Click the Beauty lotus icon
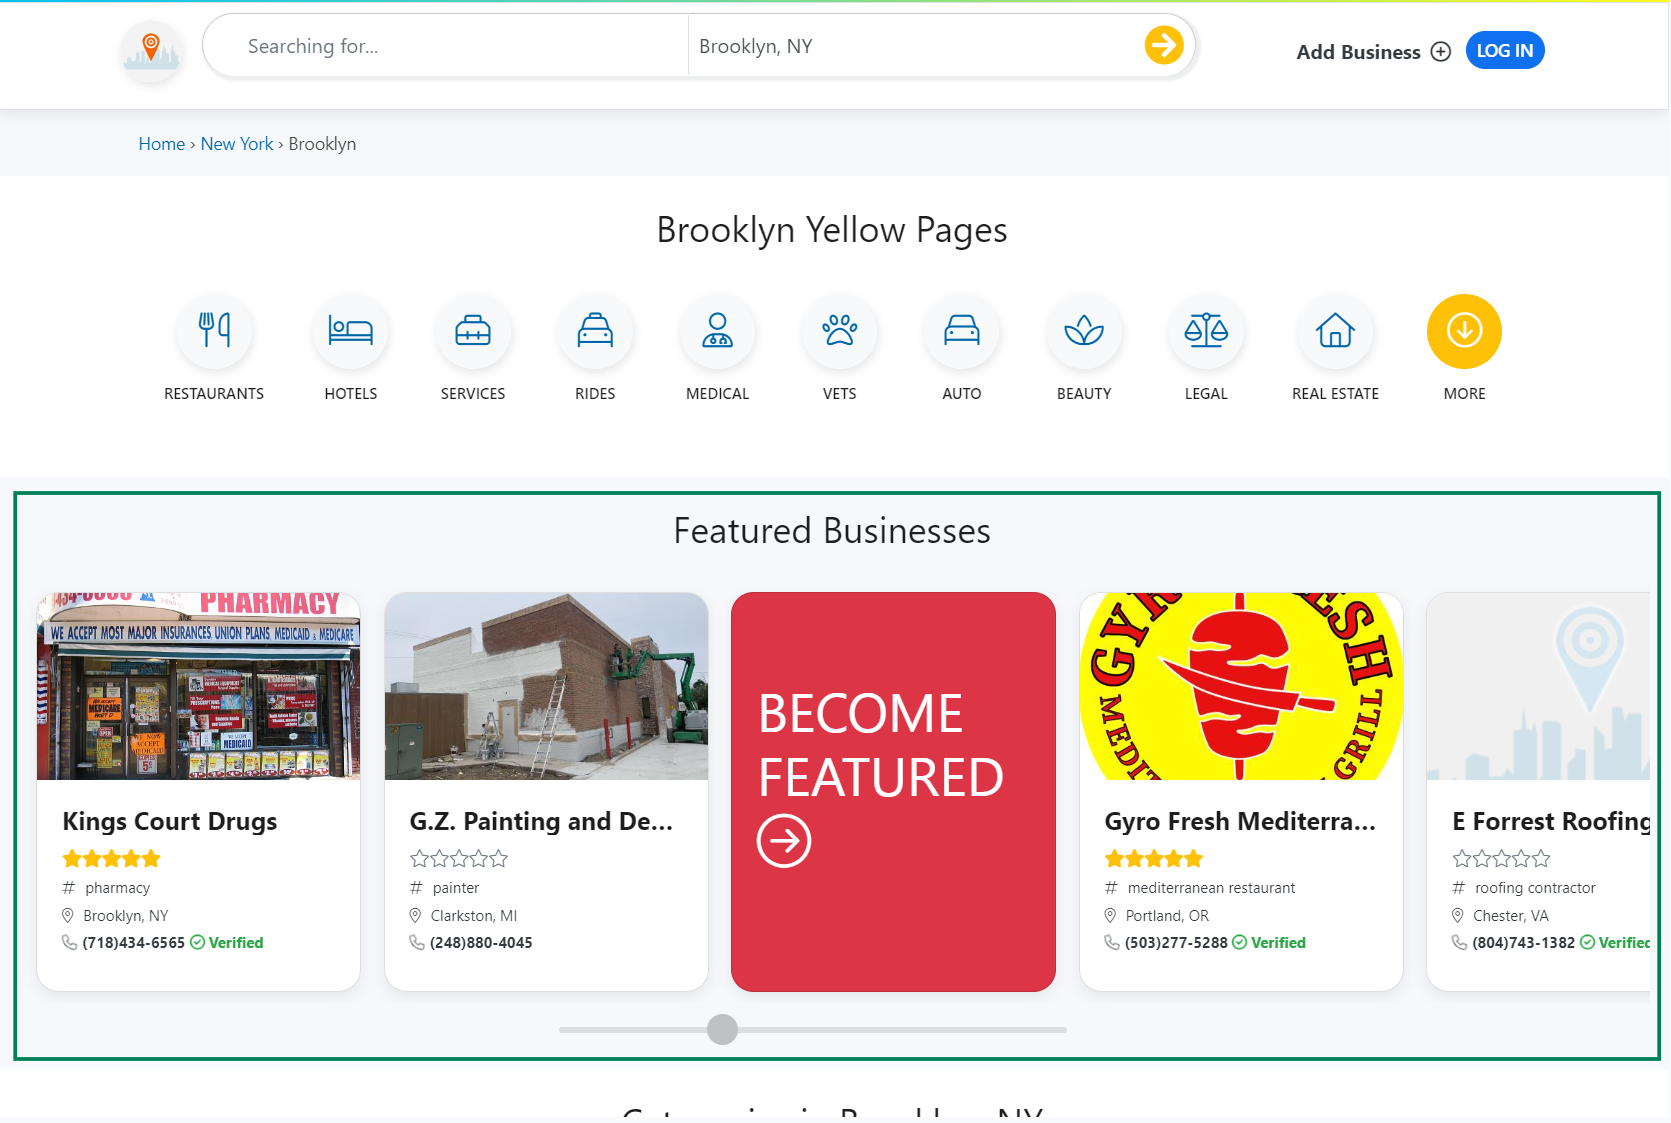 click(x=1084, y=331)
